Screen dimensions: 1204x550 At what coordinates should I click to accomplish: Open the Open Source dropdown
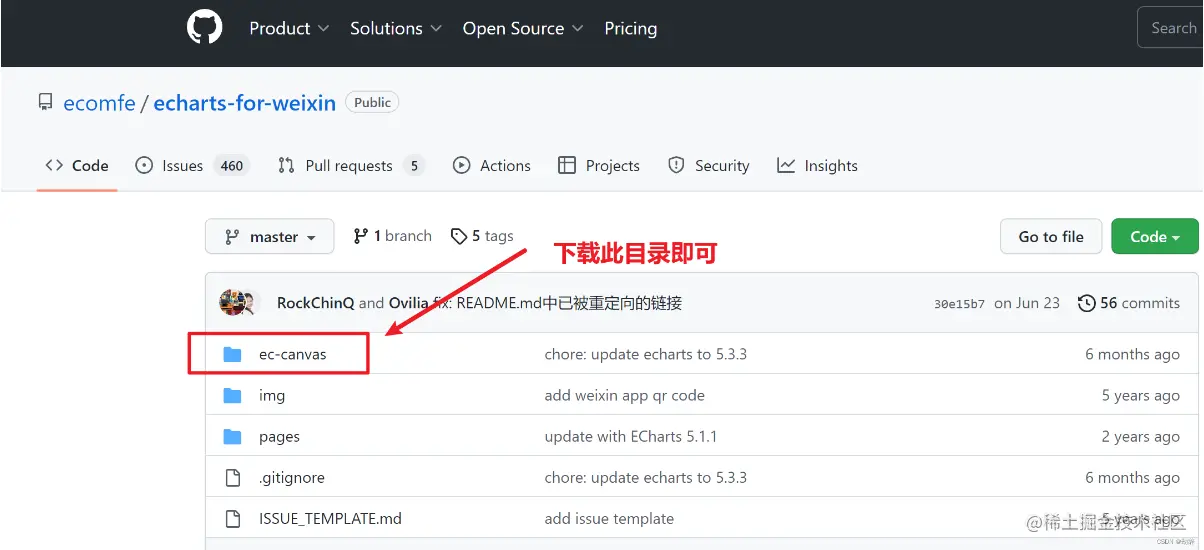click(523, 29)
